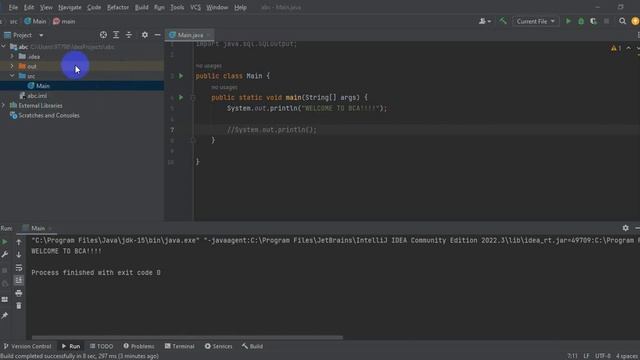Click the Run button in top toolbar

click(568, 21)
